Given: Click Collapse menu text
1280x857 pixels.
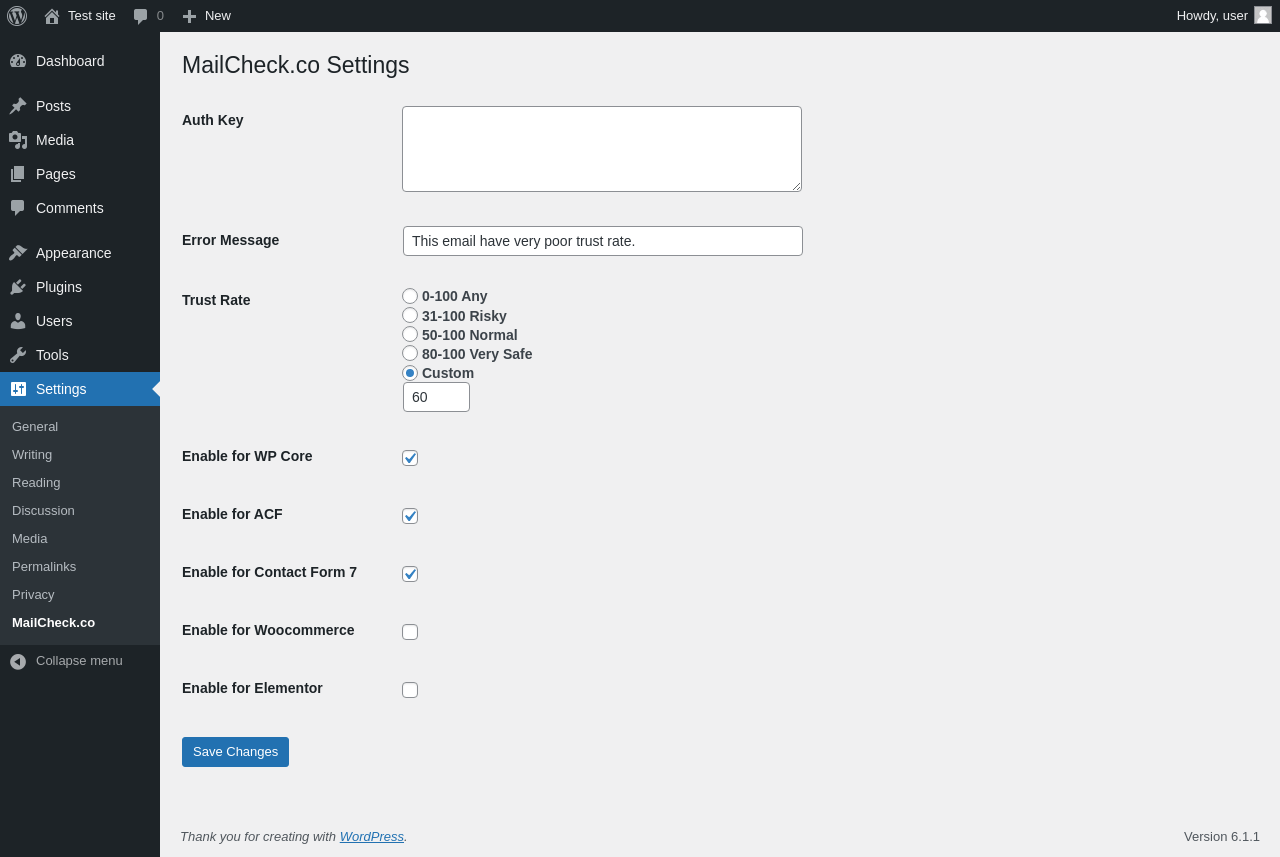Looking at the screenshot, I should click(79, 660).
